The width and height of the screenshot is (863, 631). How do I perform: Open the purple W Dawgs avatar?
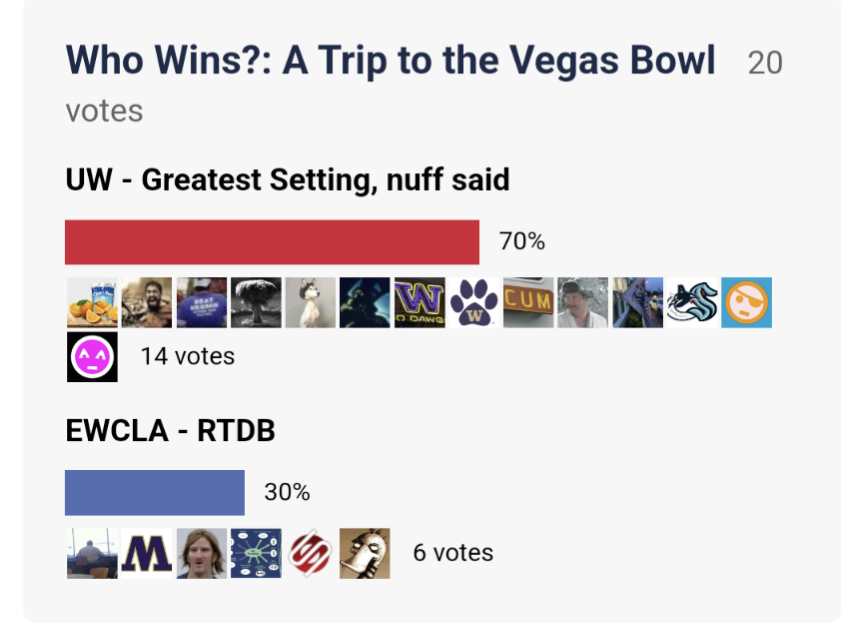420,303
